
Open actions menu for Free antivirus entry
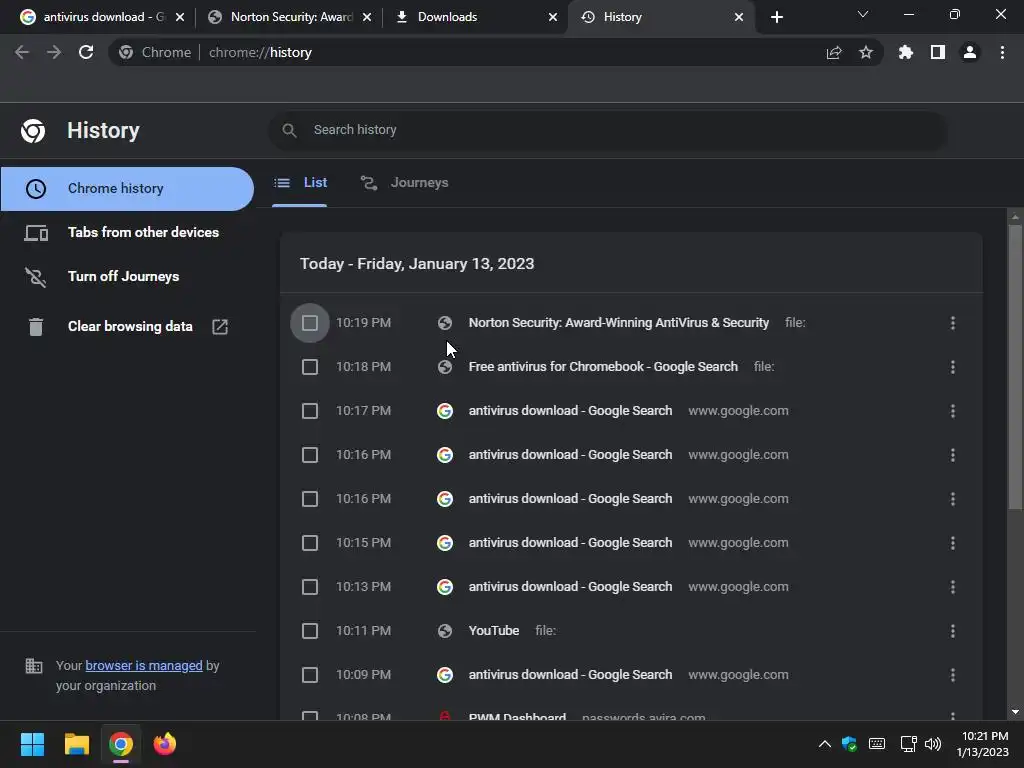pos(953,367)
